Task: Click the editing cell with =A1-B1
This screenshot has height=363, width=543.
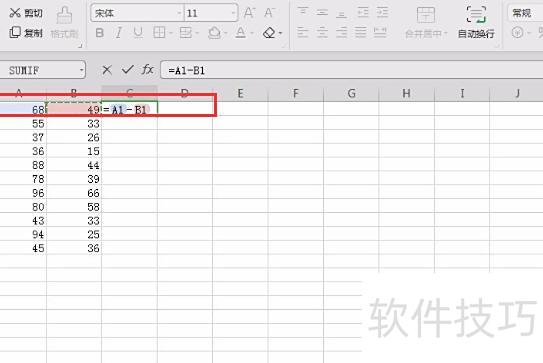Action: pyautogui.click(x=130, y=110)
